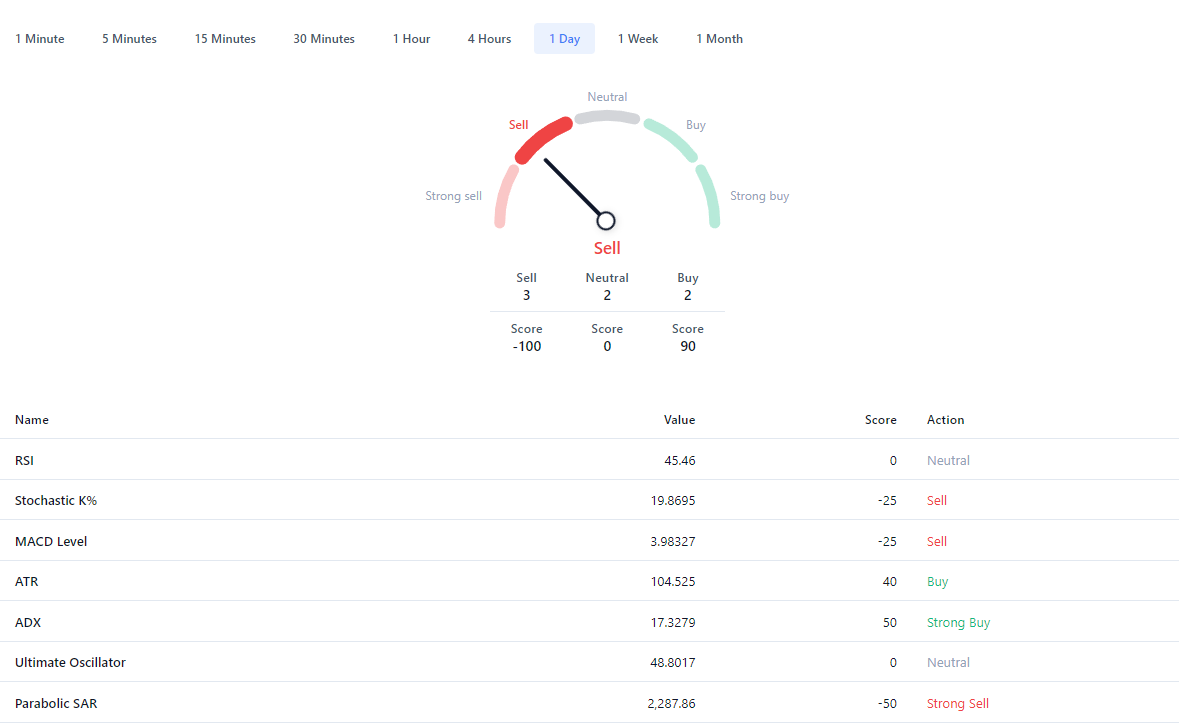This screenshot has height=723, width=1179.
Task: Select the 5 Minutes tab
Action: (129, 38)
